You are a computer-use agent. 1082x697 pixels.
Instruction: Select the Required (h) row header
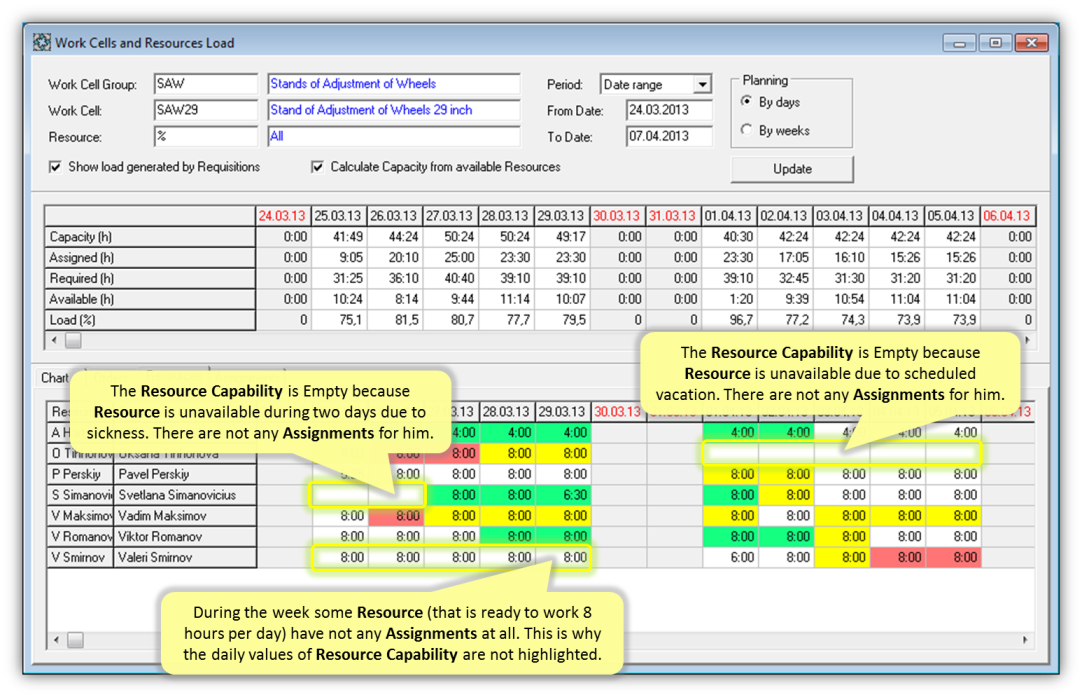pyautogui.click(x=150, y=278)
